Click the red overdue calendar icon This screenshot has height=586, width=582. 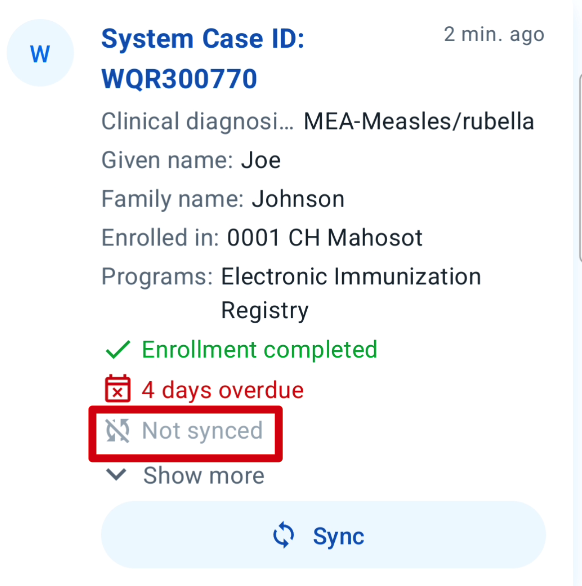[x=118, y=389]
